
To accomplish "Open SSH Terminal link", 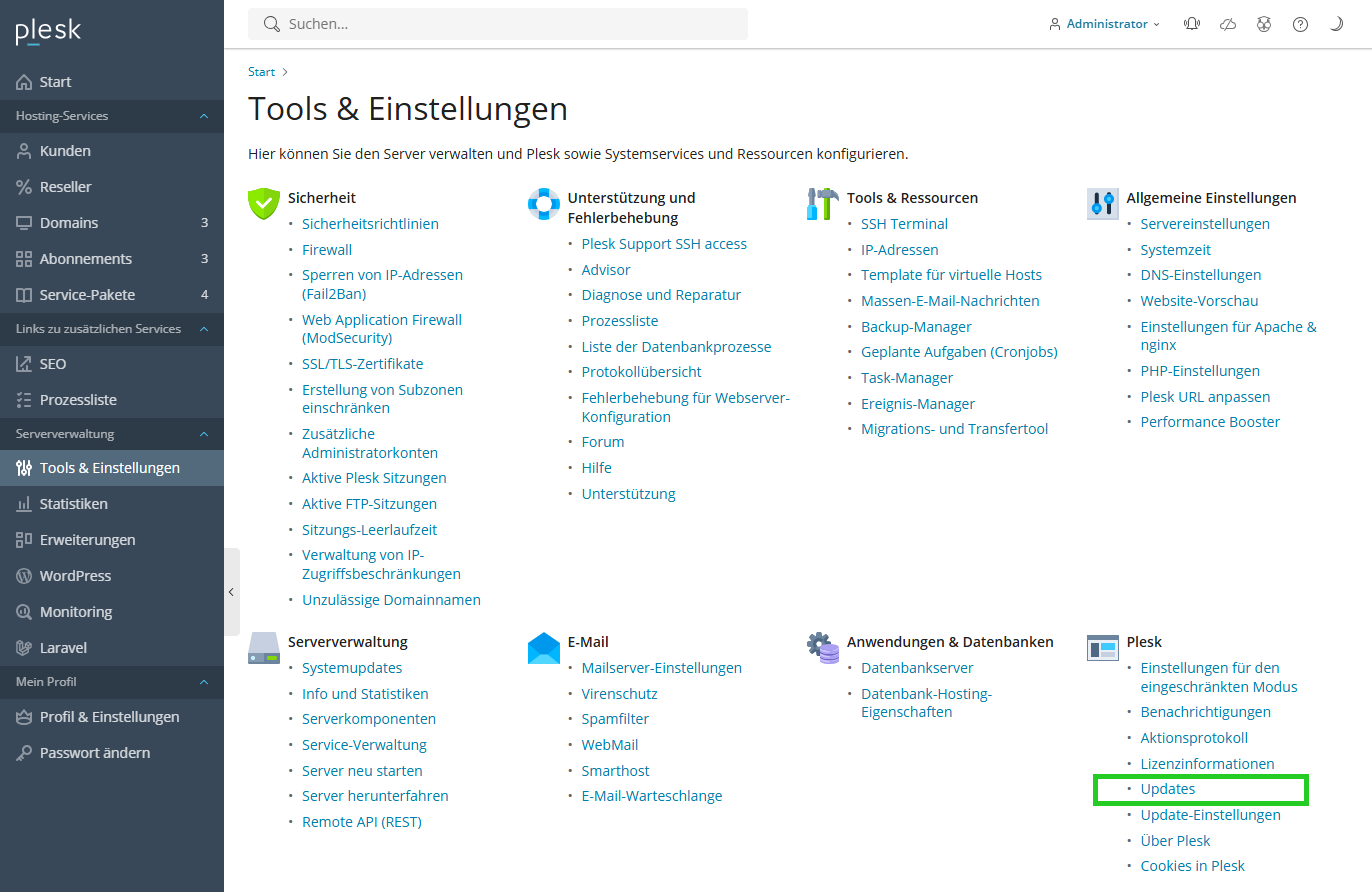I will tap(904, 224).
